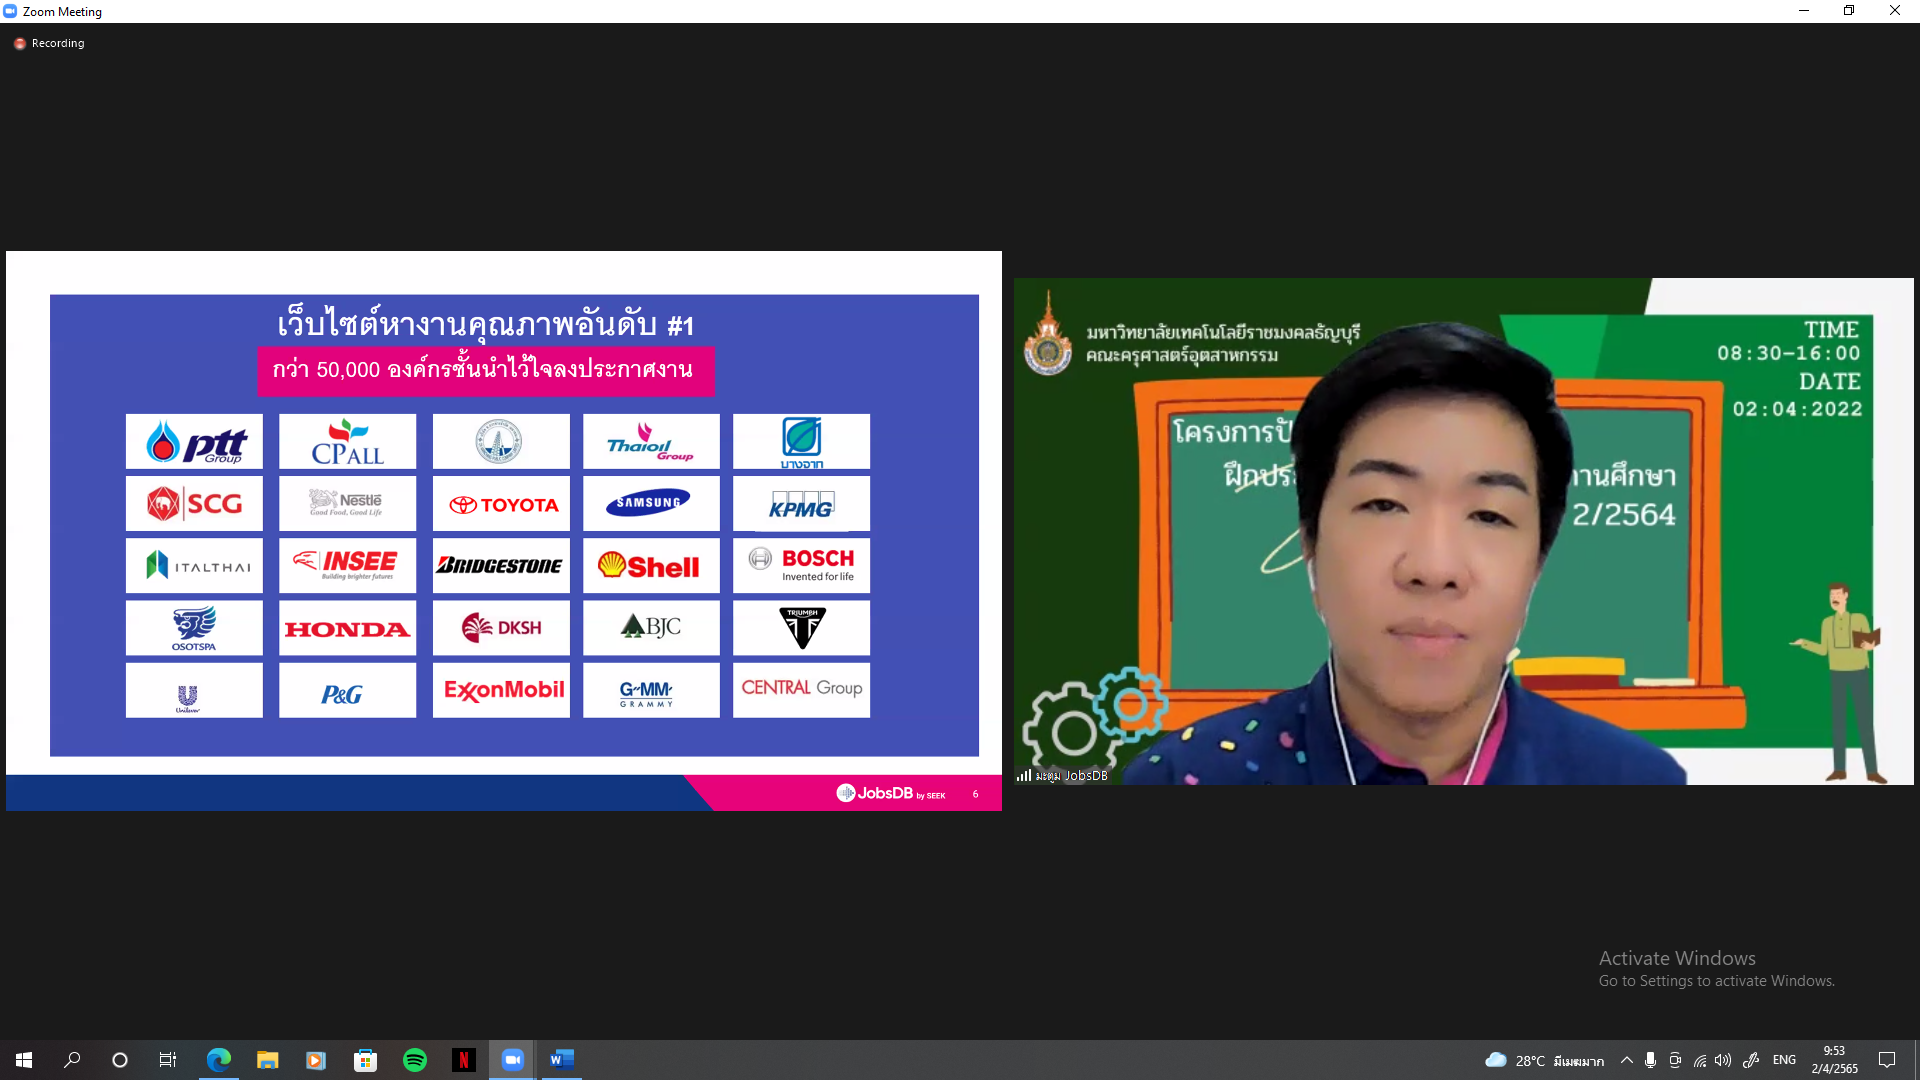
Task: Open Meet Now from the tray
Action: (x=1675, y=1060)
